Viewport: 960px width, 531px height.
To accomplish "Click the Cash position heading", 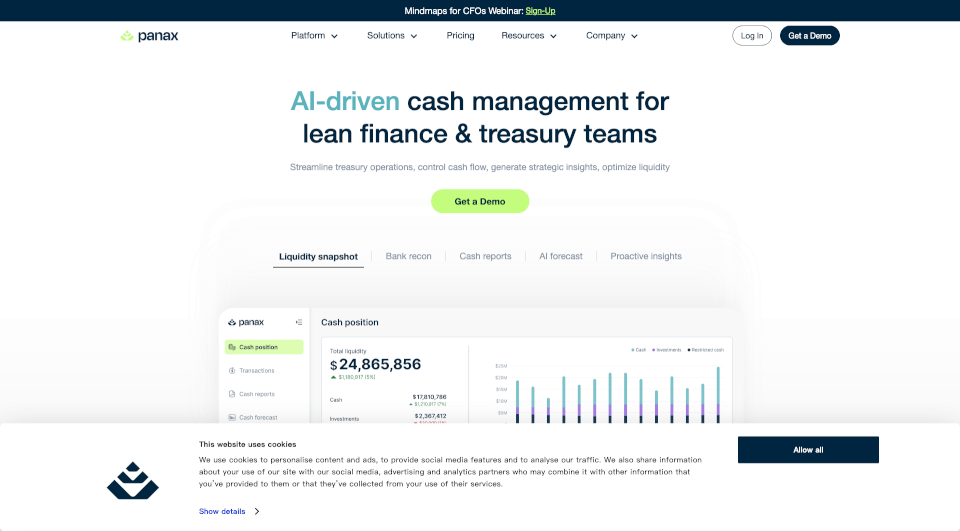I will click(x=350, y=322).
